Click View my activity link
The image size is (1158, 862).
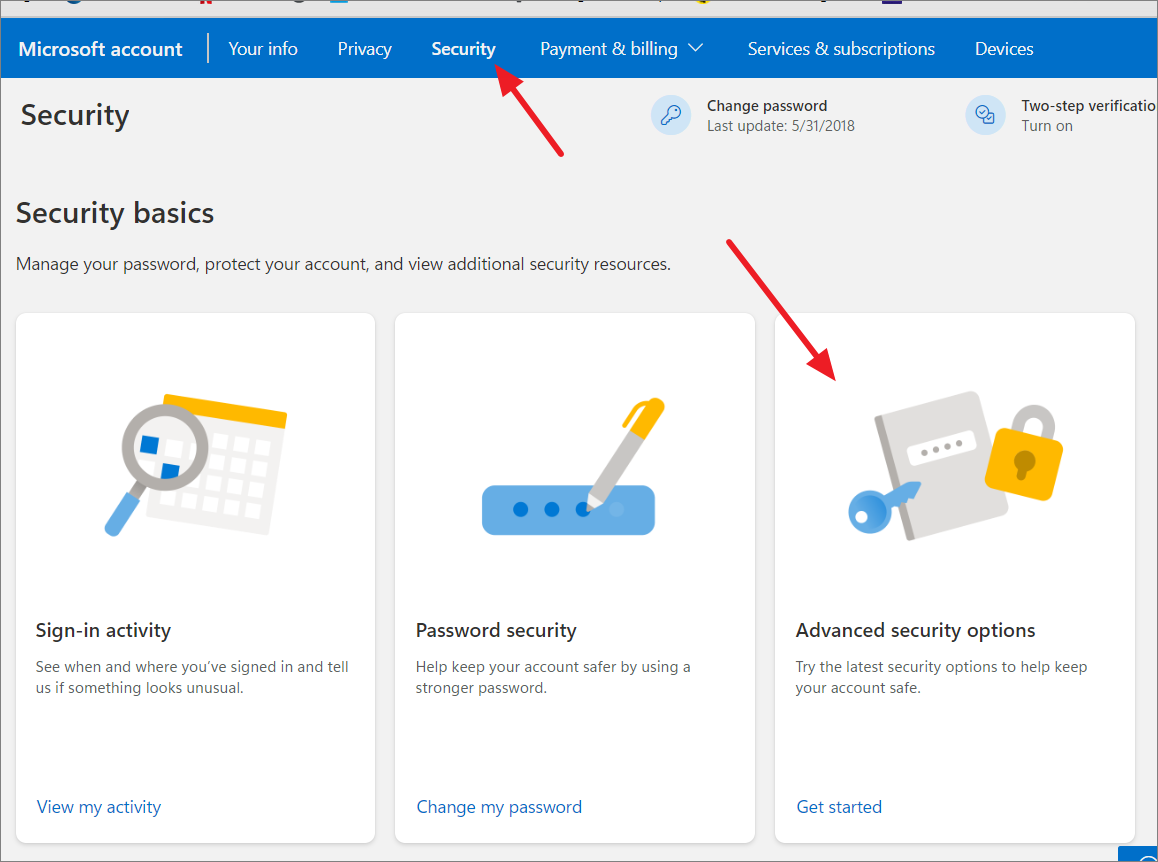click(99, 807)
